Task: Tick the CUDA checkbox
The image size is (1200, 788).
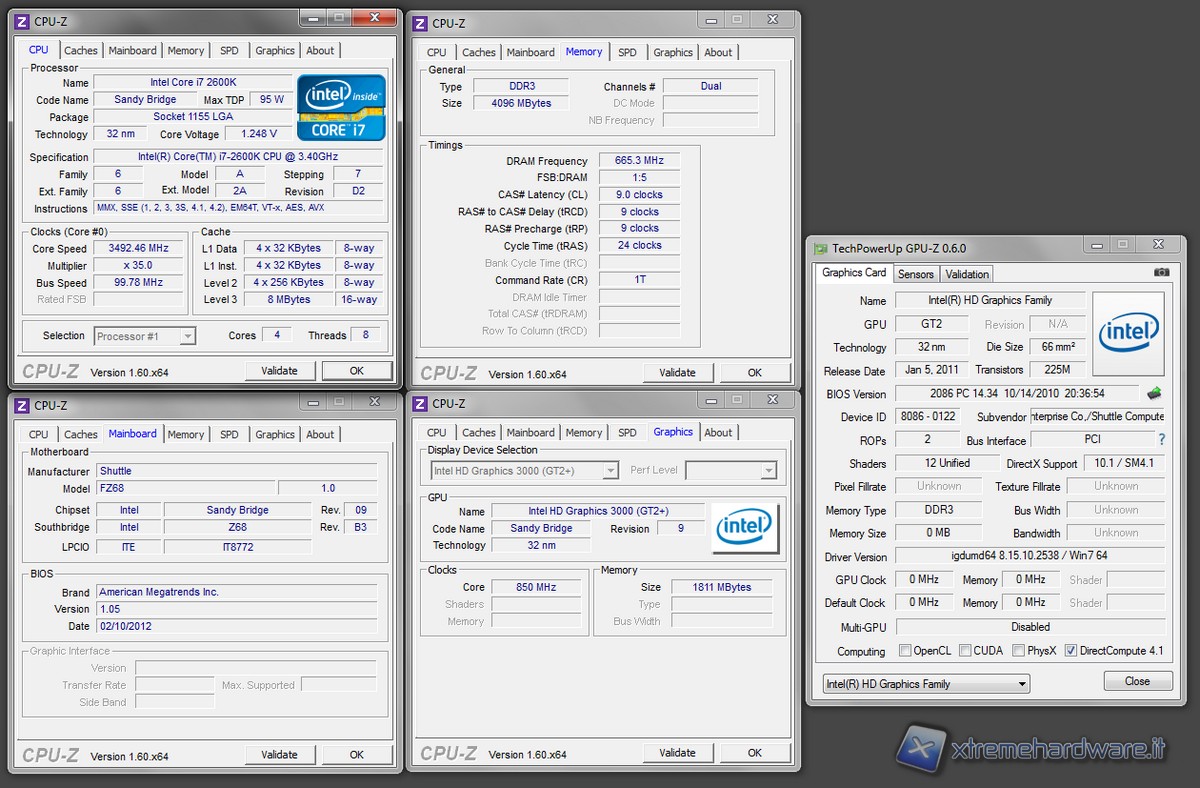Action: (965, 651)
